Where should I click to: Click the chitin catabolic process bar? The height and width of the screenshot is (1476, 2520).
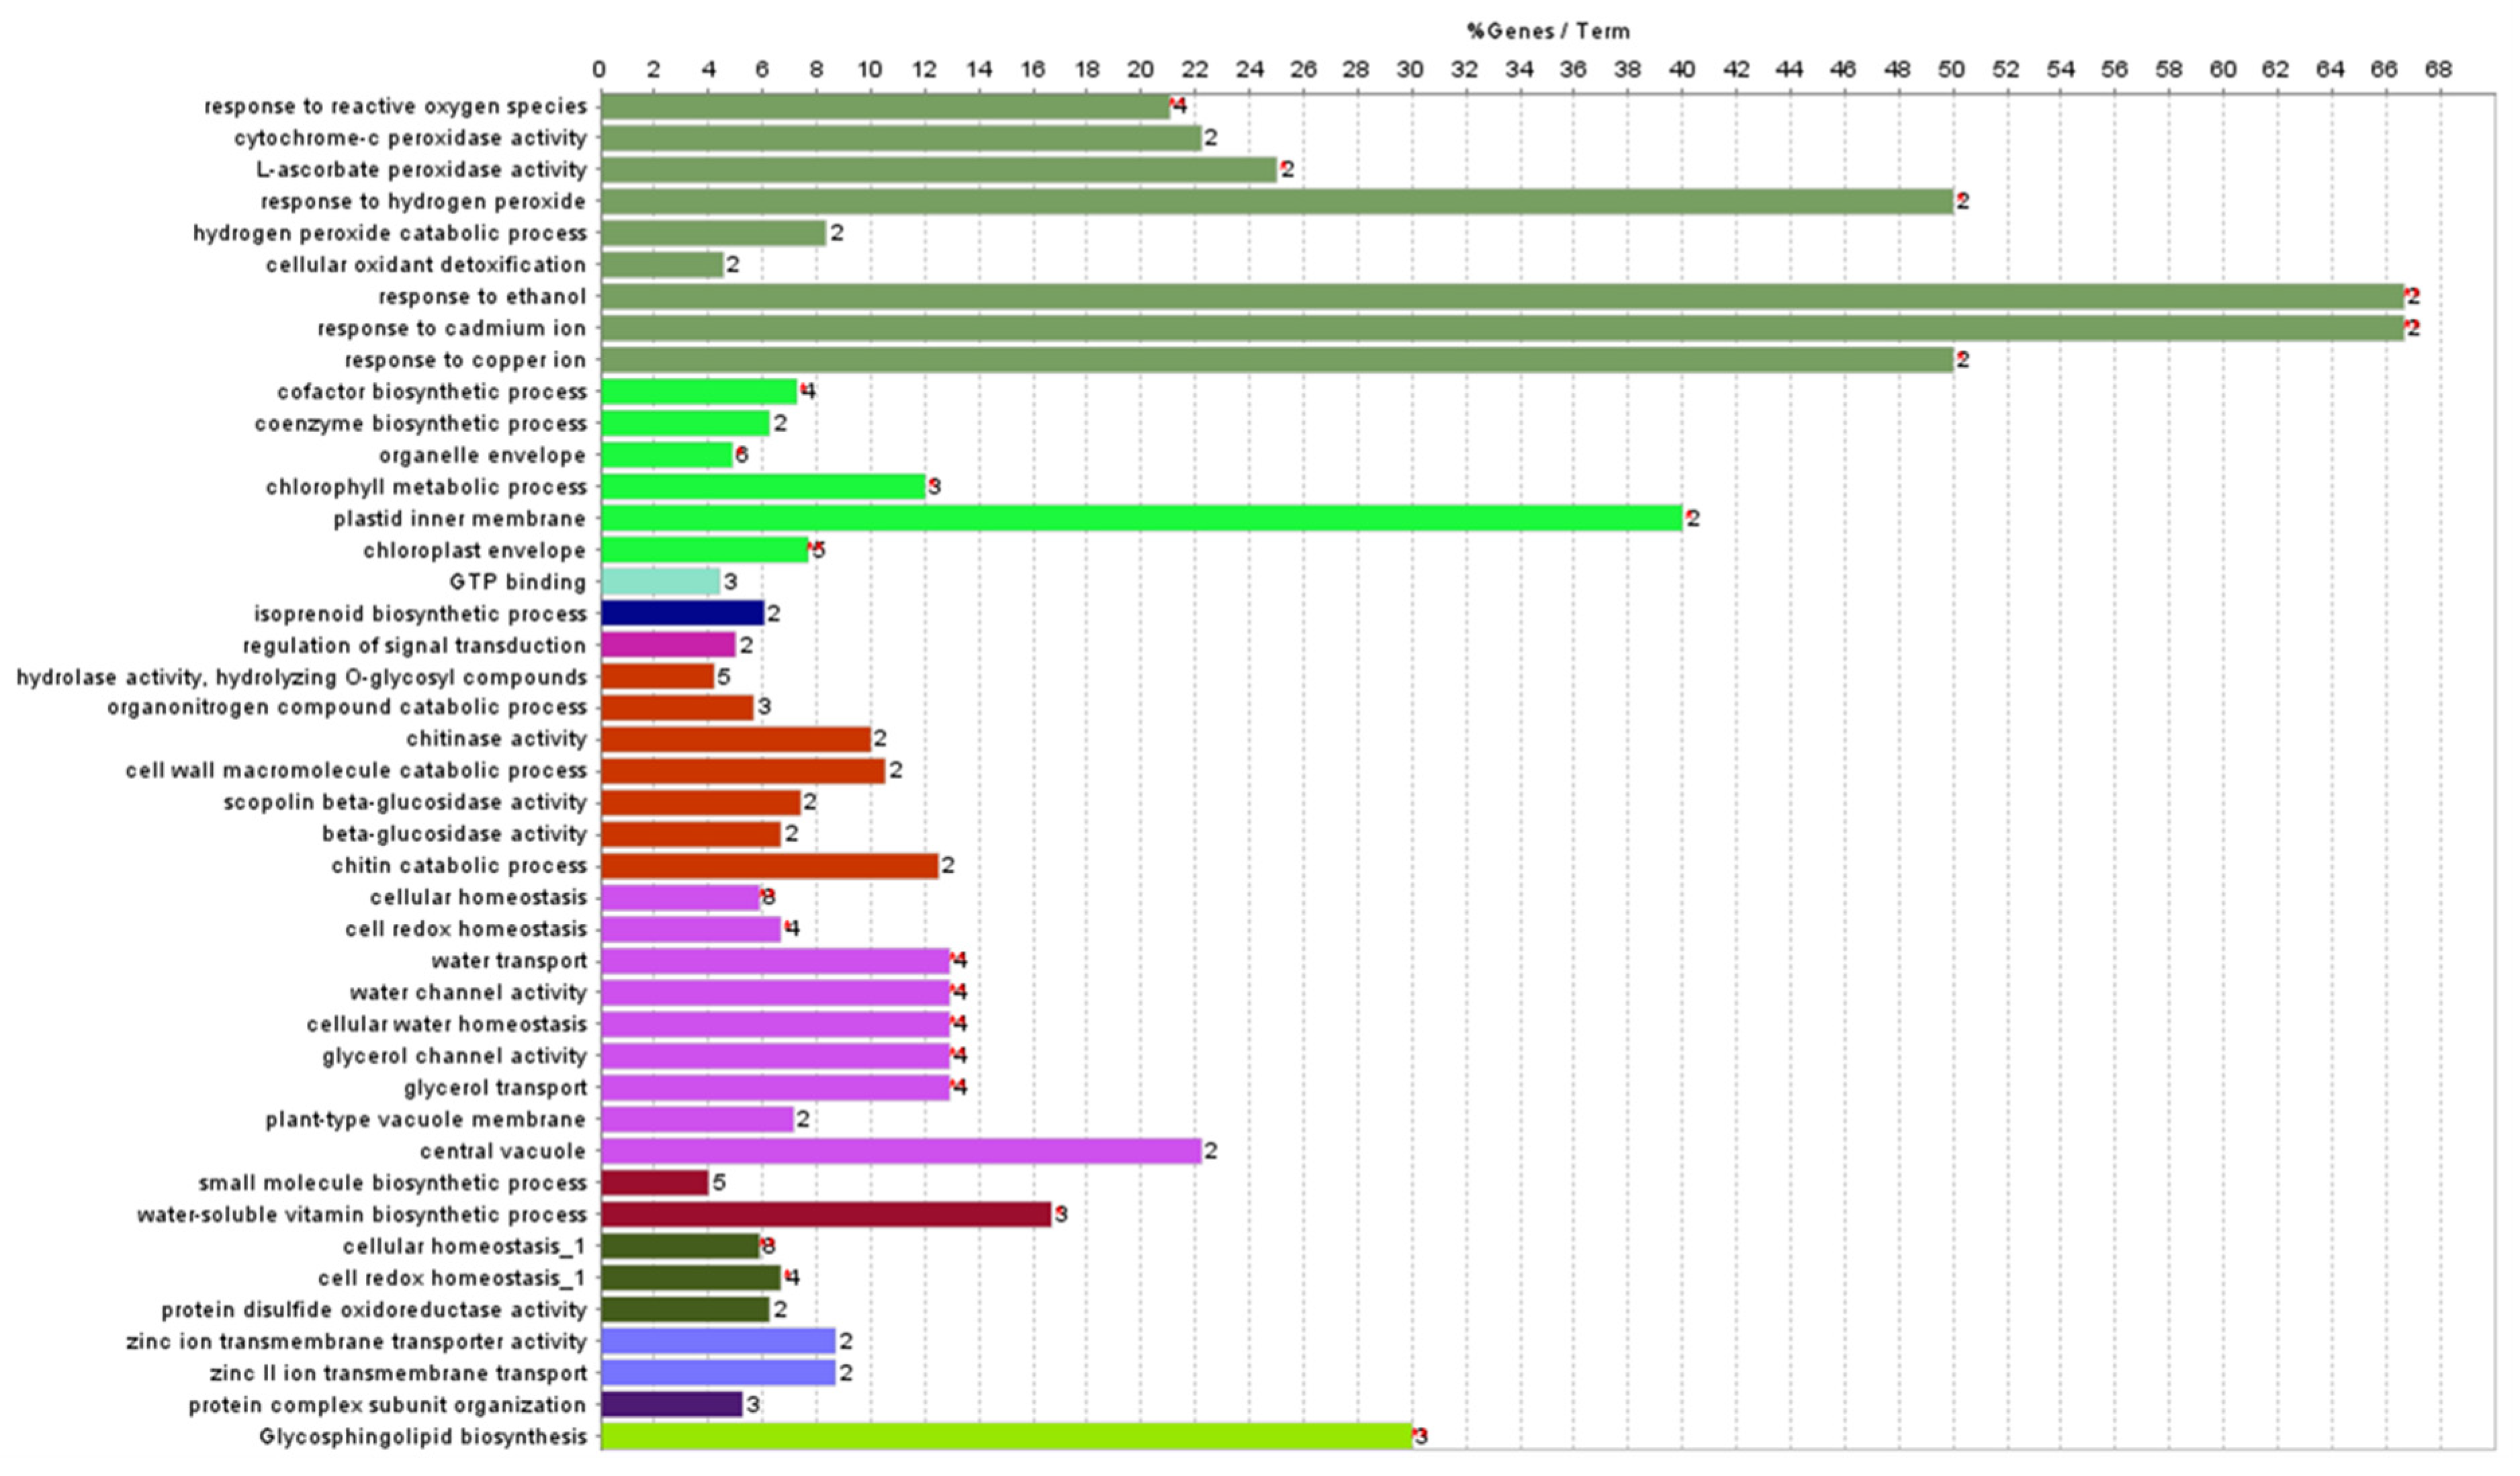(769, 866)
